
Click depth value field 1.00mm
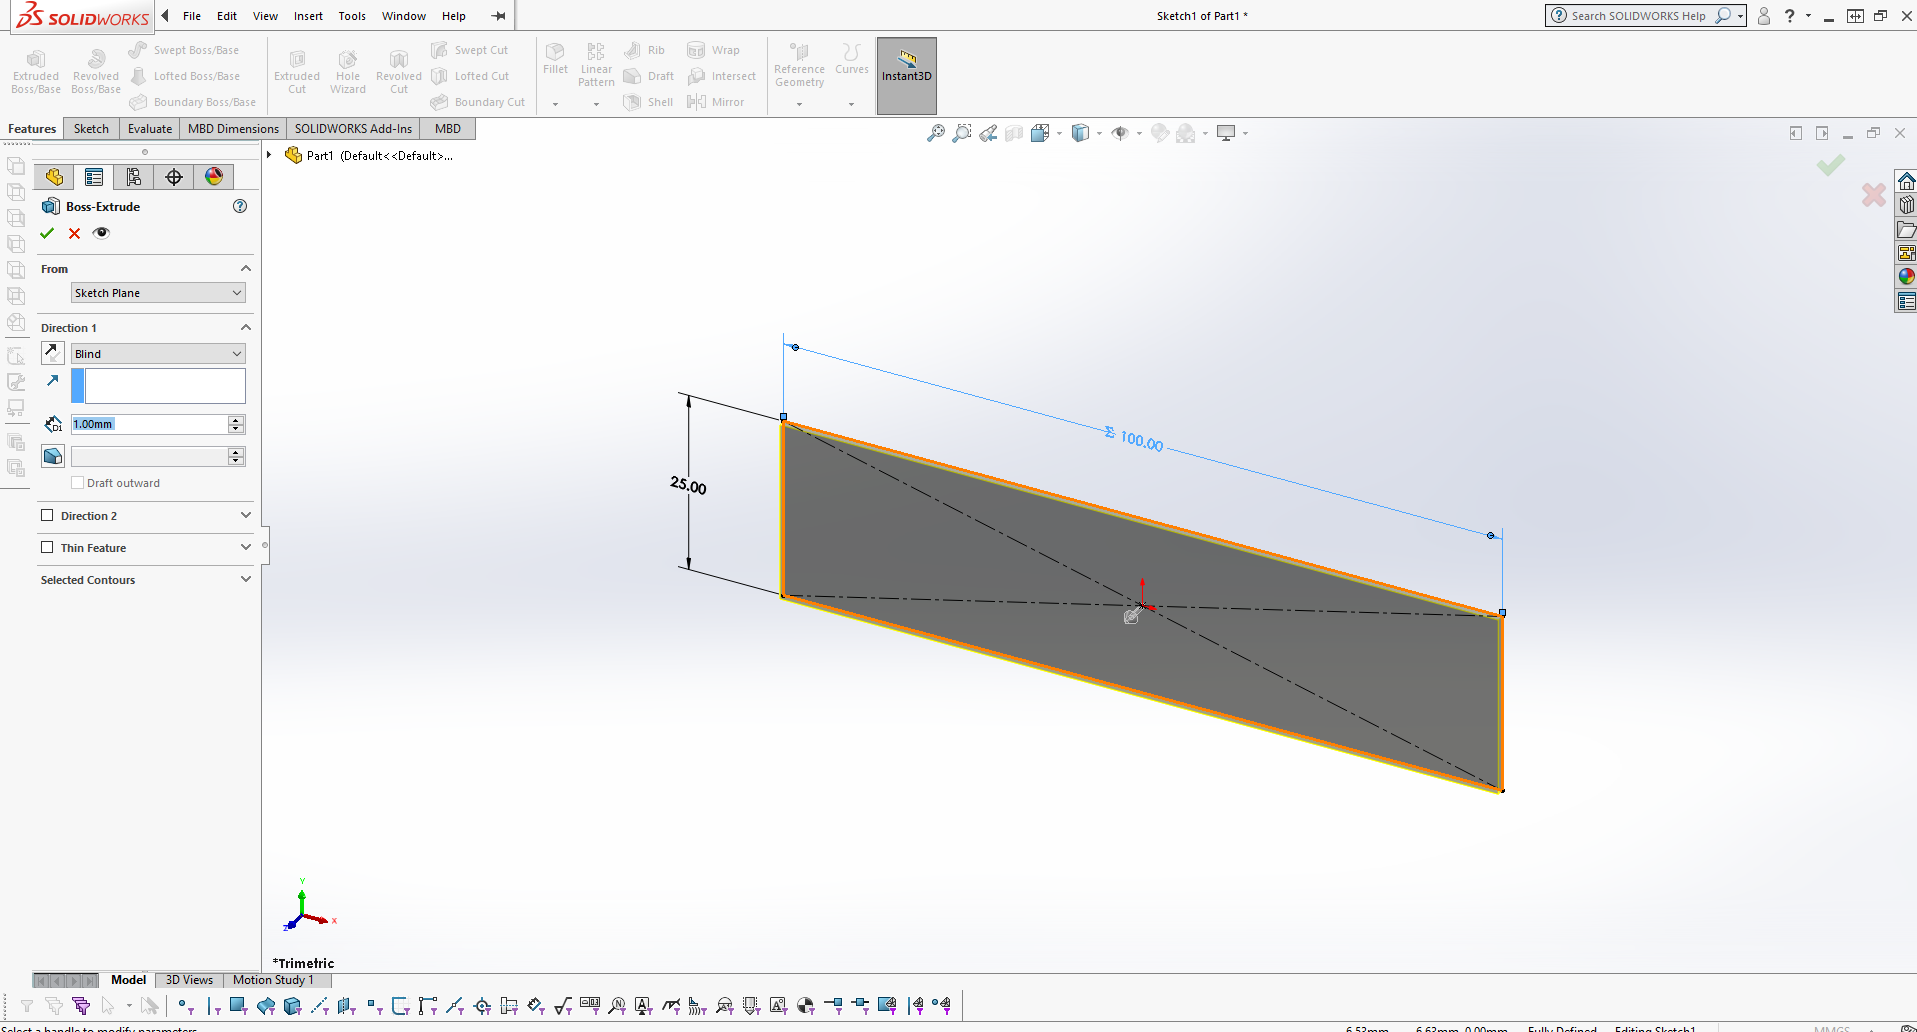pyautogui.click(x=149, y=424)
